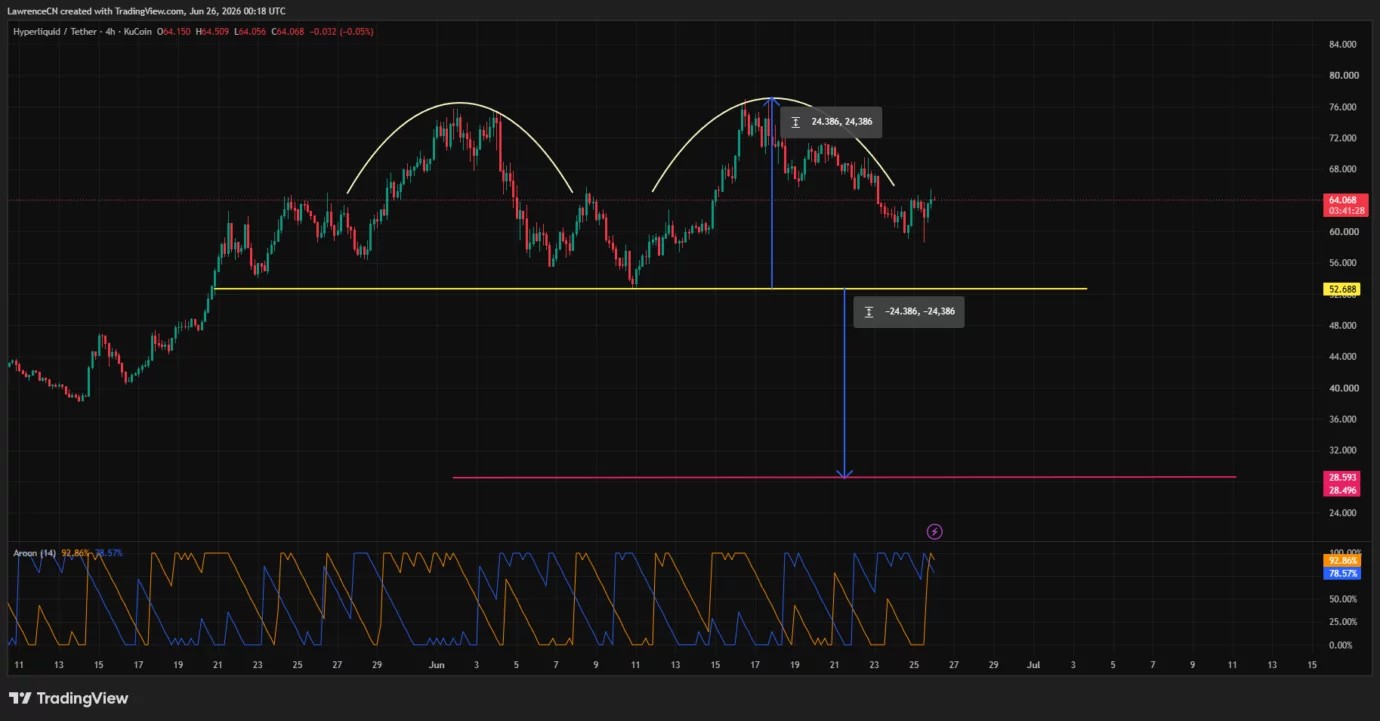Click the yellow 52.688 price axis label

pyautogui.click(x=1341, y=289)
